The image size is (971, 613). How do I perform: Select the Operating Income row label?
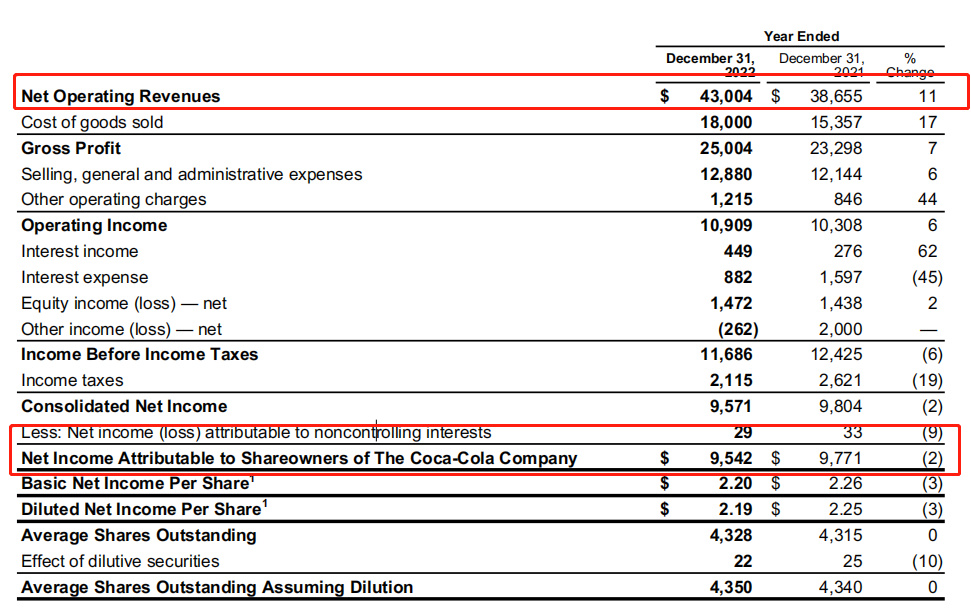tap(94, 225)
